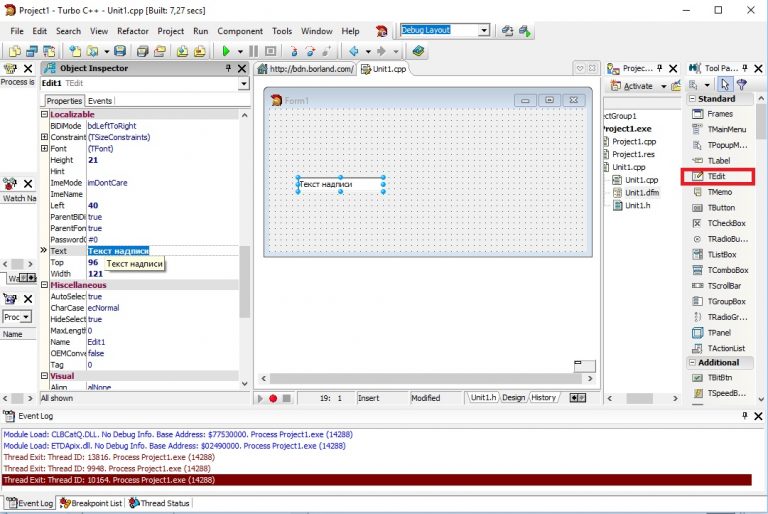Switch to the Design bottom tab

pos(513,397)
